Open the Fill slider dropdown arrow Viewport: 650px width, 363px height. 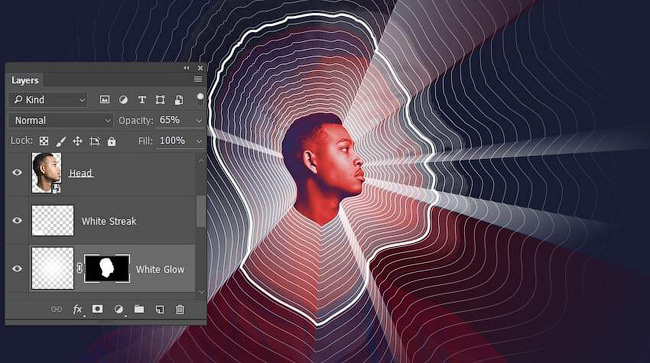199,141
